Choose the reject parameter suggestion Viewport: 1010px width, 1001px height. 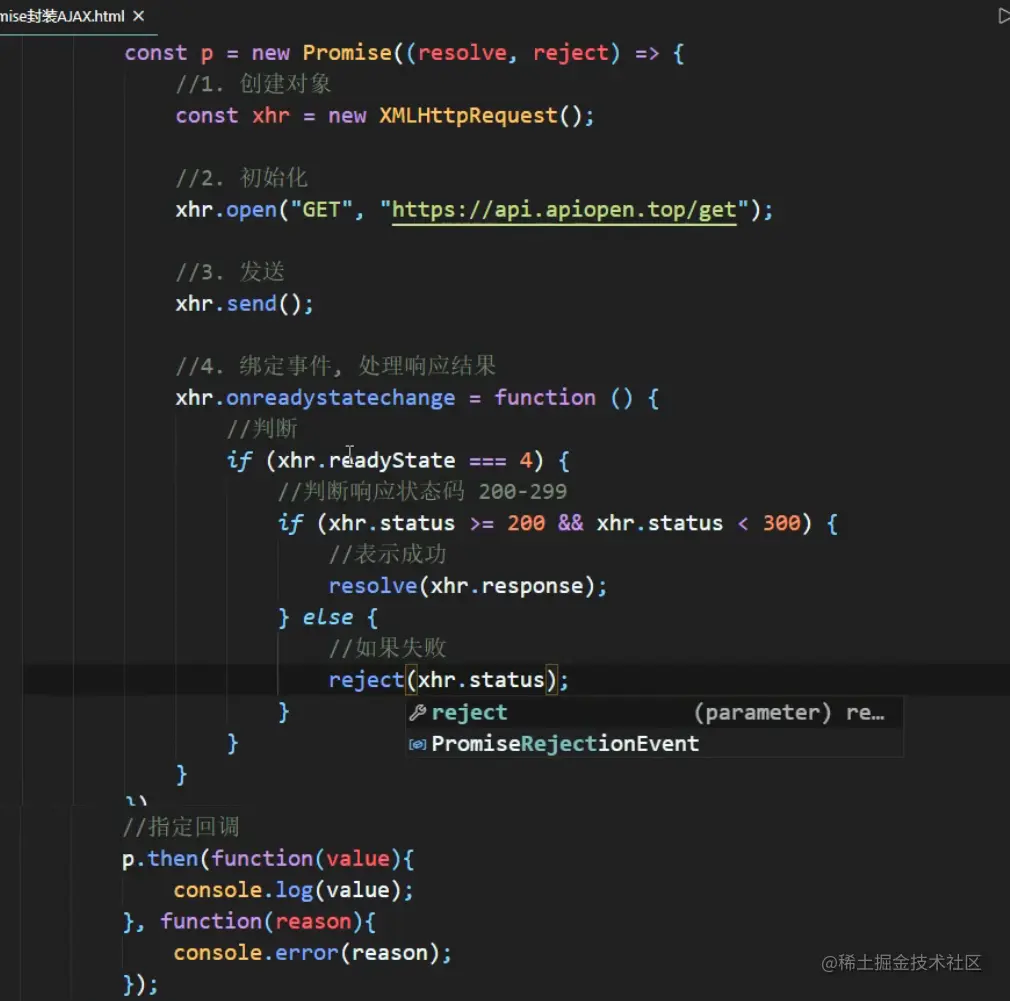(x=654, y=712)
